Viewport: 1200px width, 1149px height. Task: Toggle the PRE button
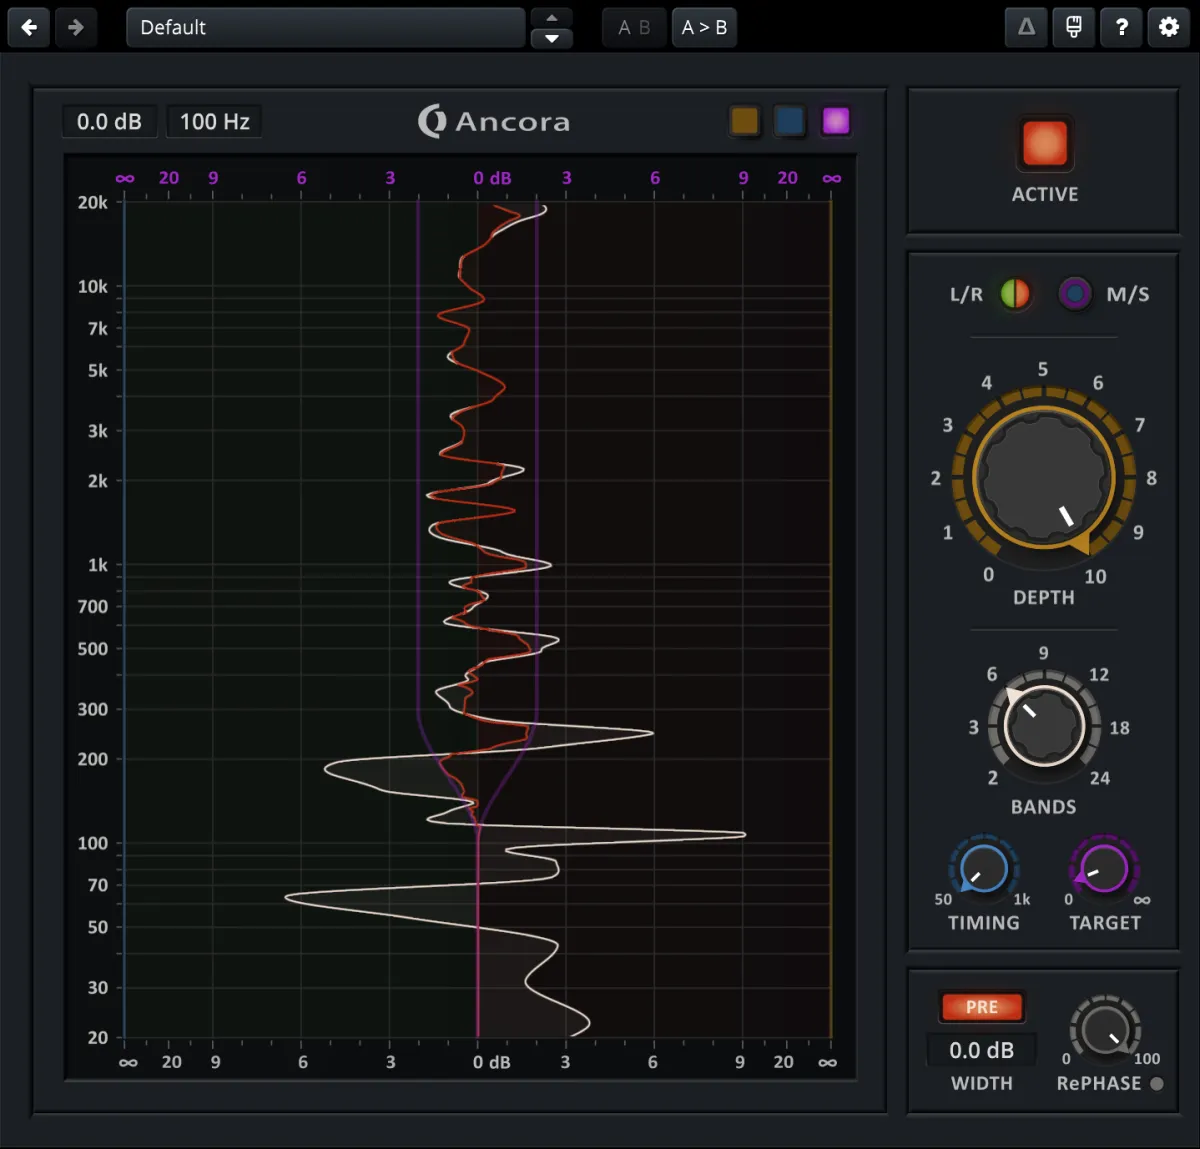981,1007
